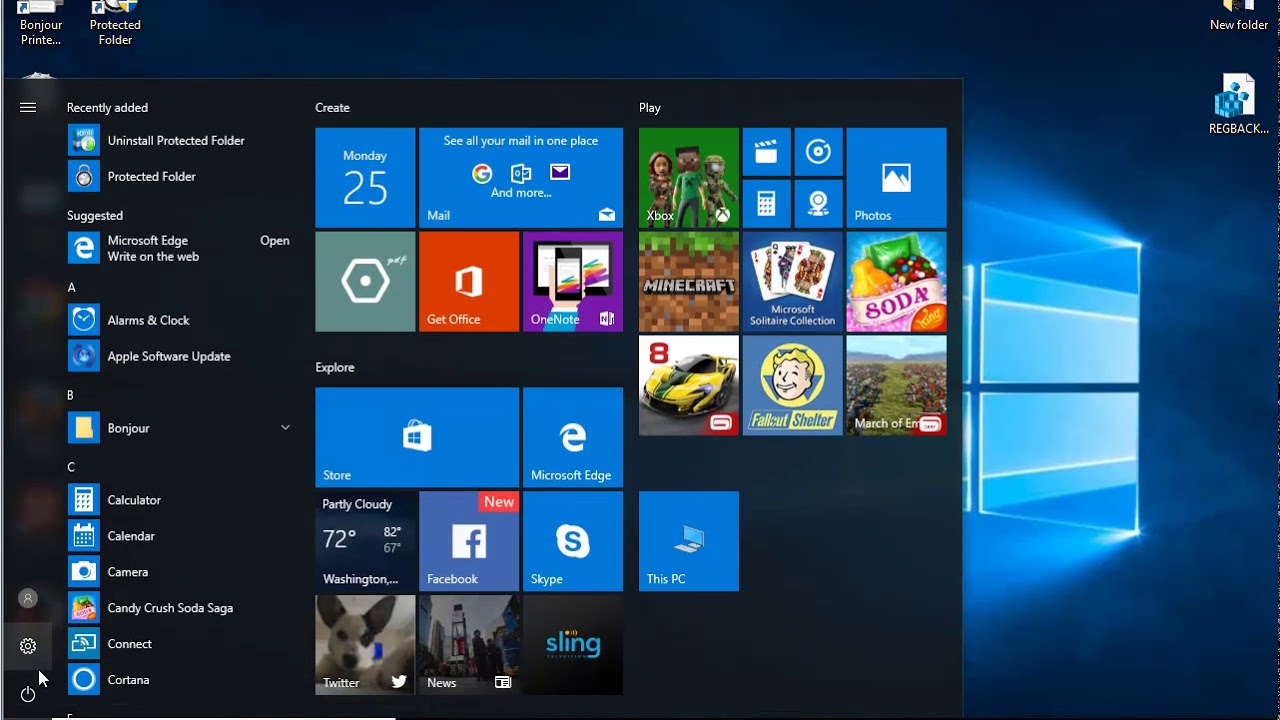This screenshot has height=720, width=1280.
Task: Select the Protected Folder desktop icon
Action: point(115,24)
